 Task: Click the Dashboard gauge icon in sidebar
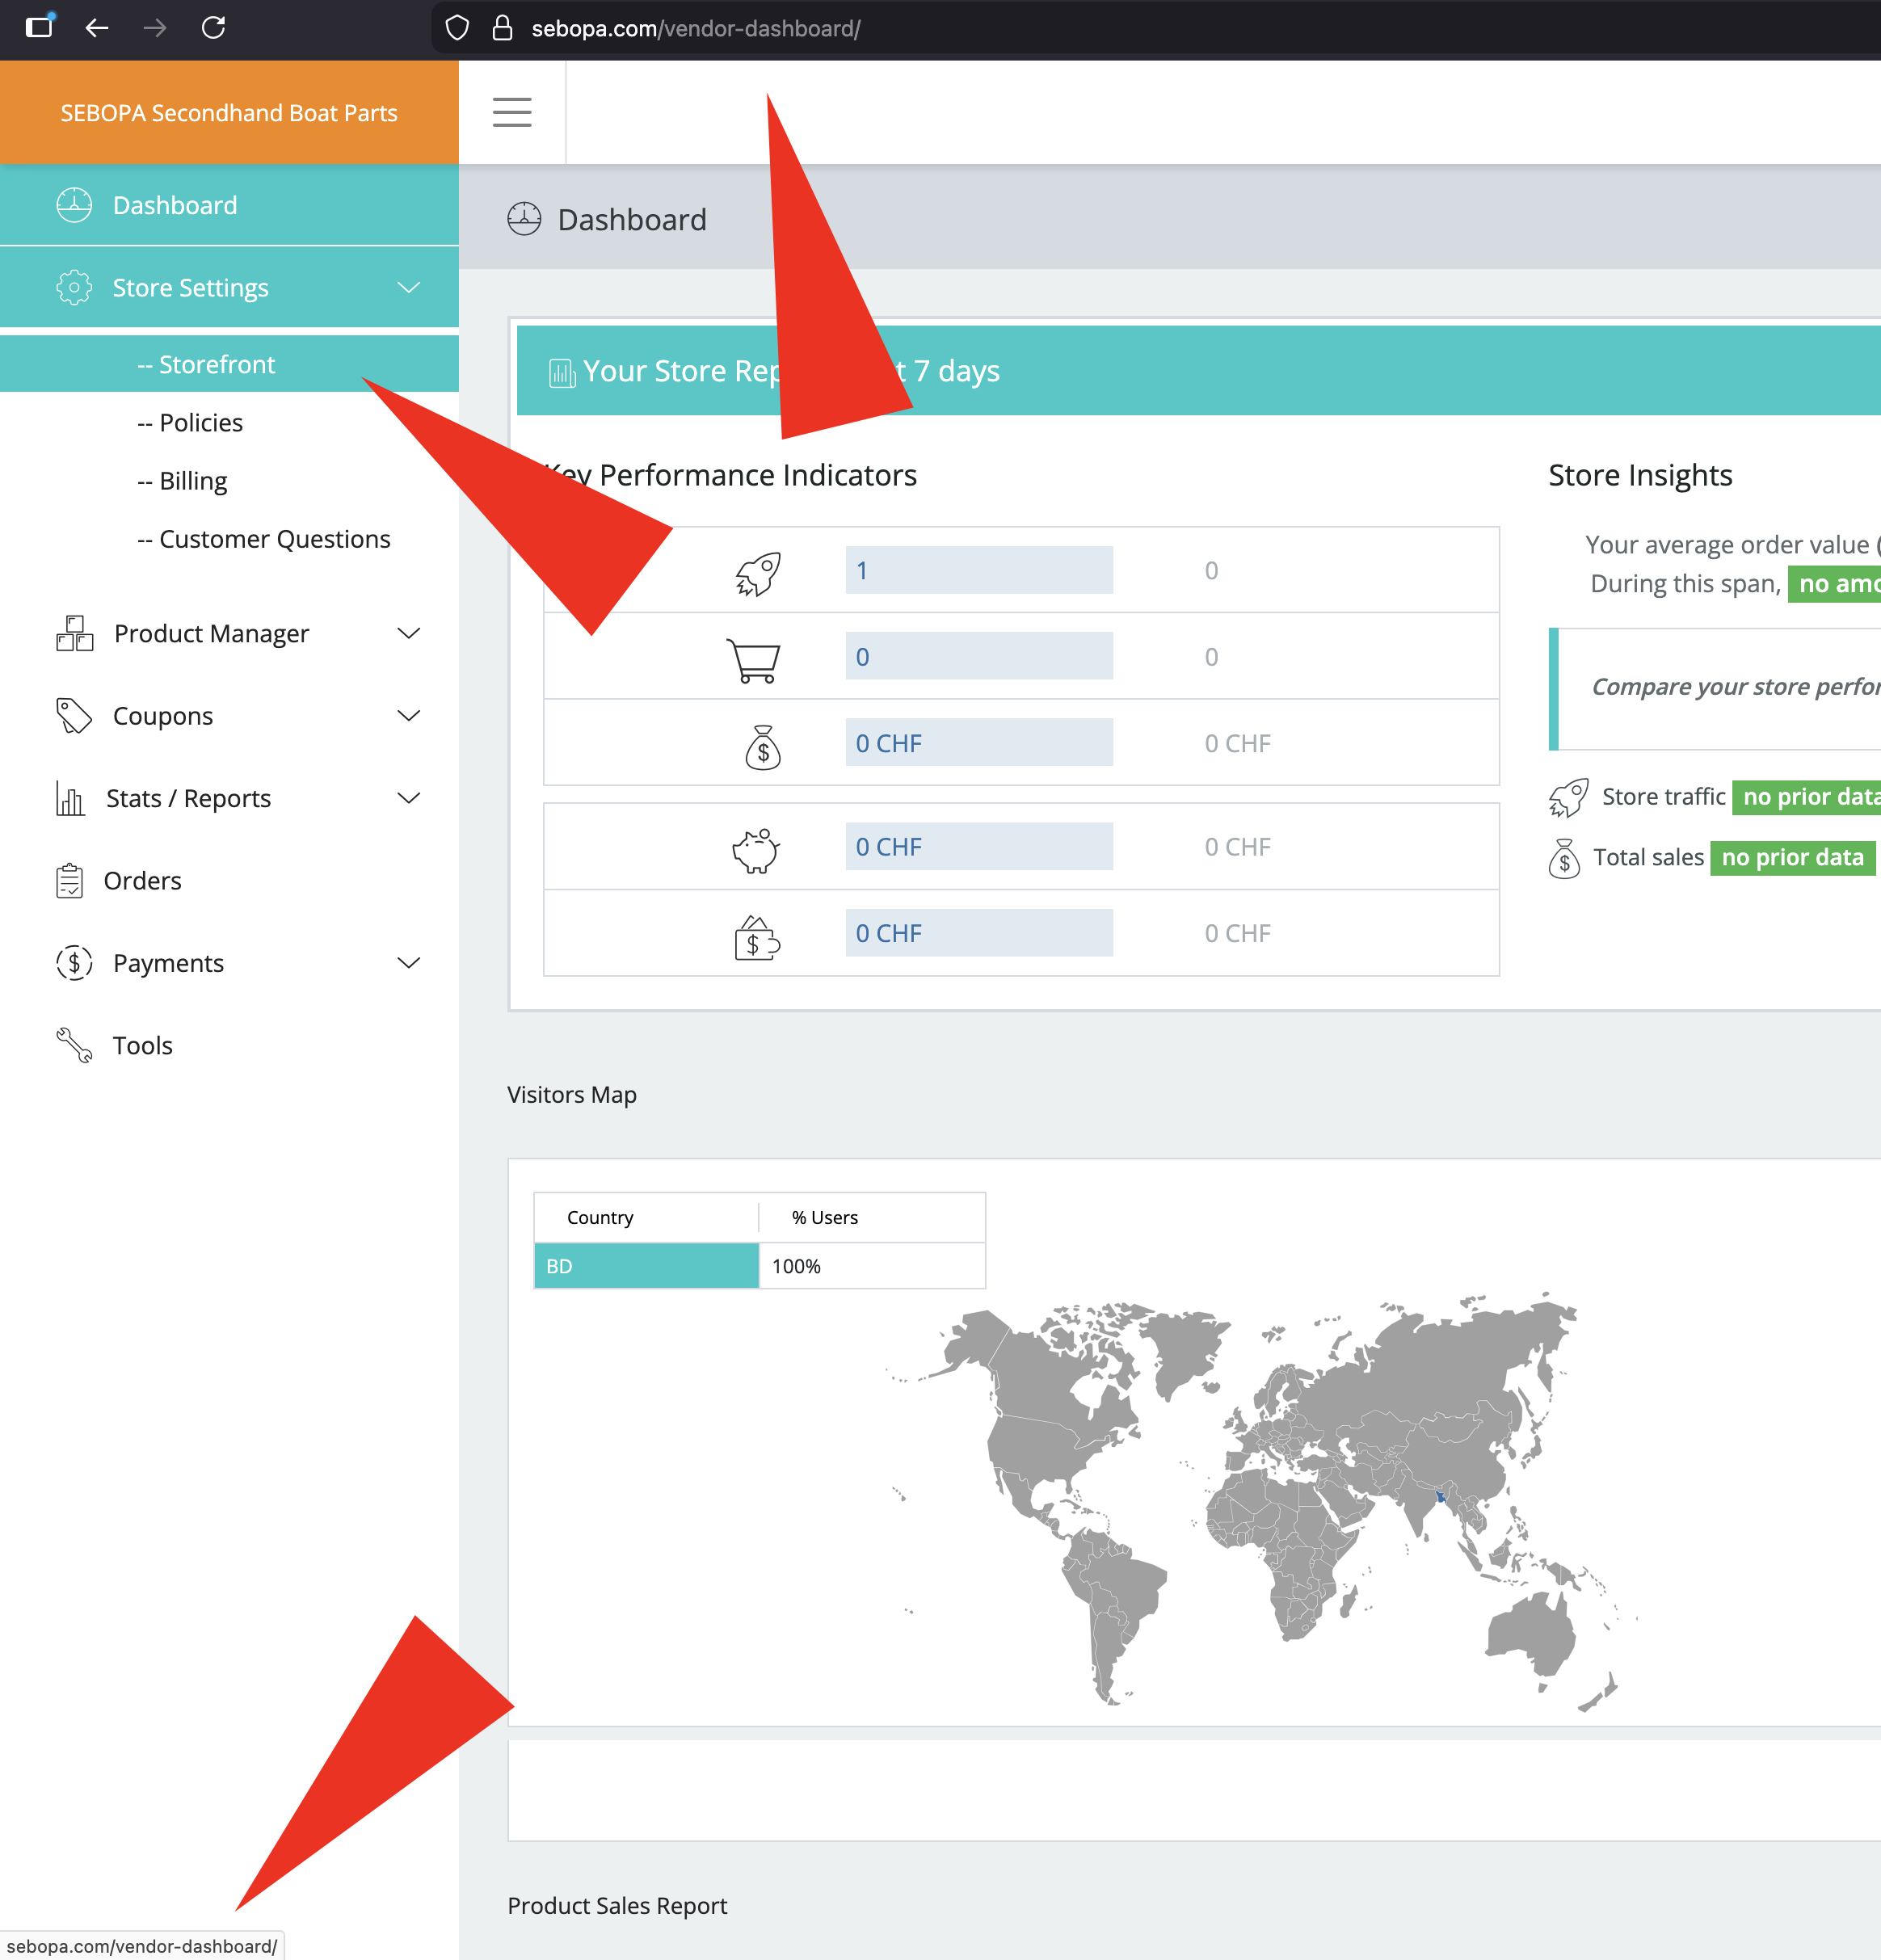pyautogui.click(x=74, y=205)
